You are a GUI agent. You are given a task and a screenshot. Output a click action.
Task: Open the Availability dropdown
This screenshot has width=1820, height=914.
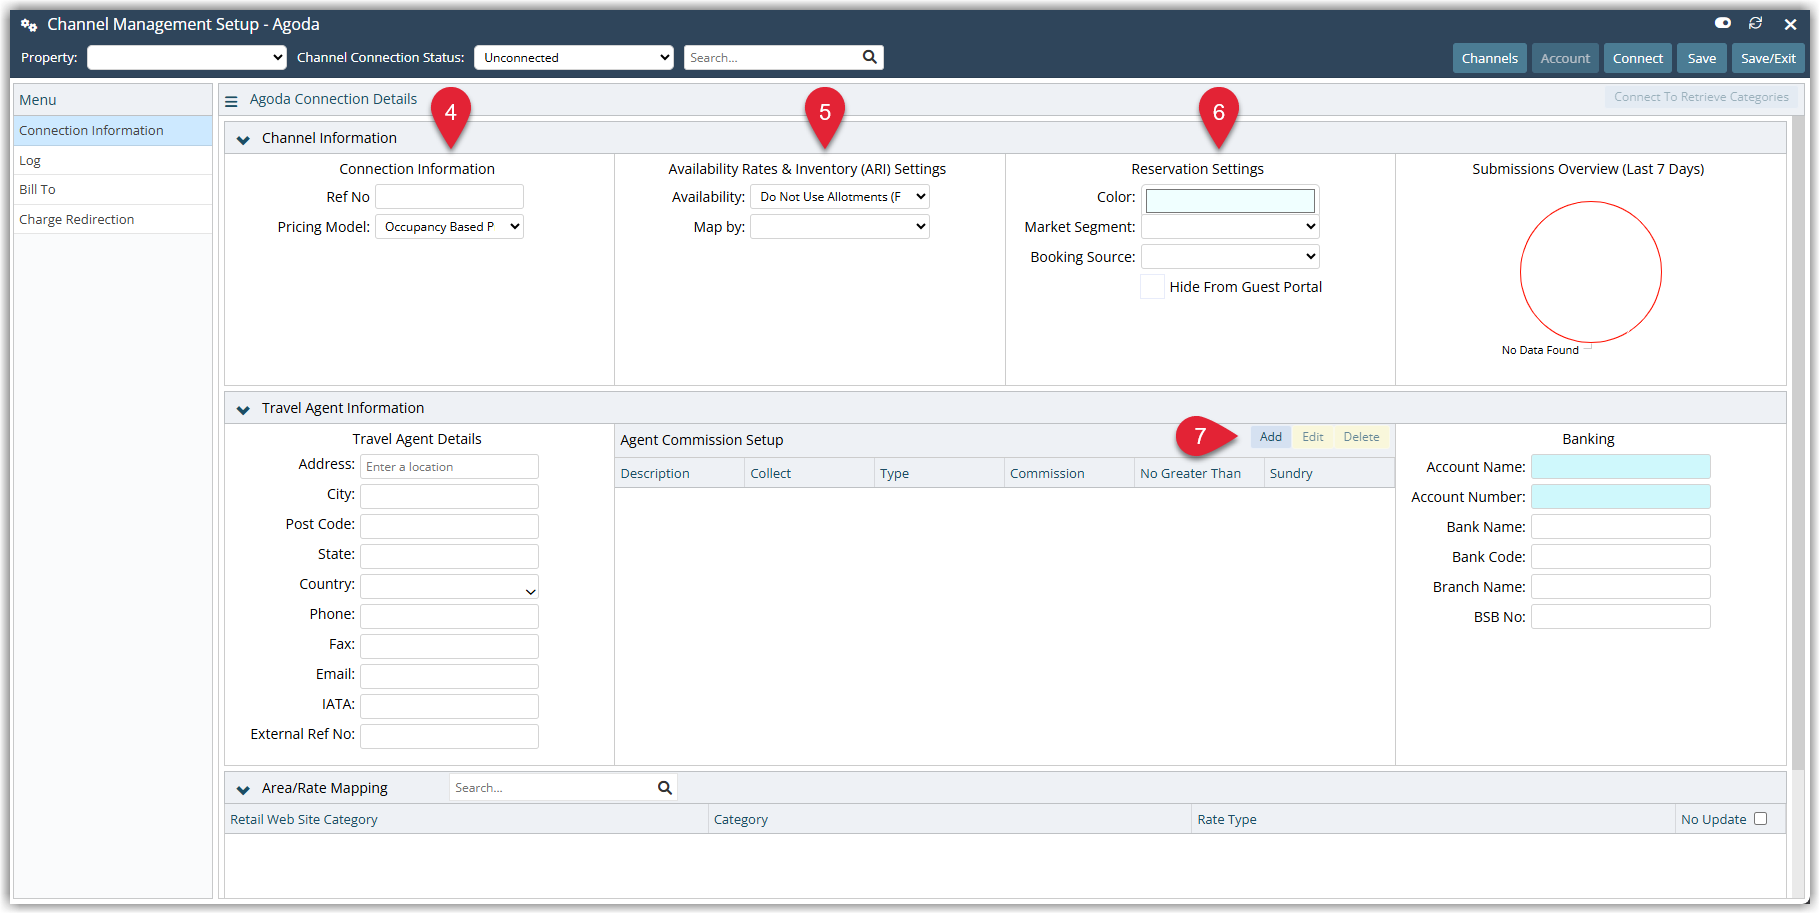[840, 197]
